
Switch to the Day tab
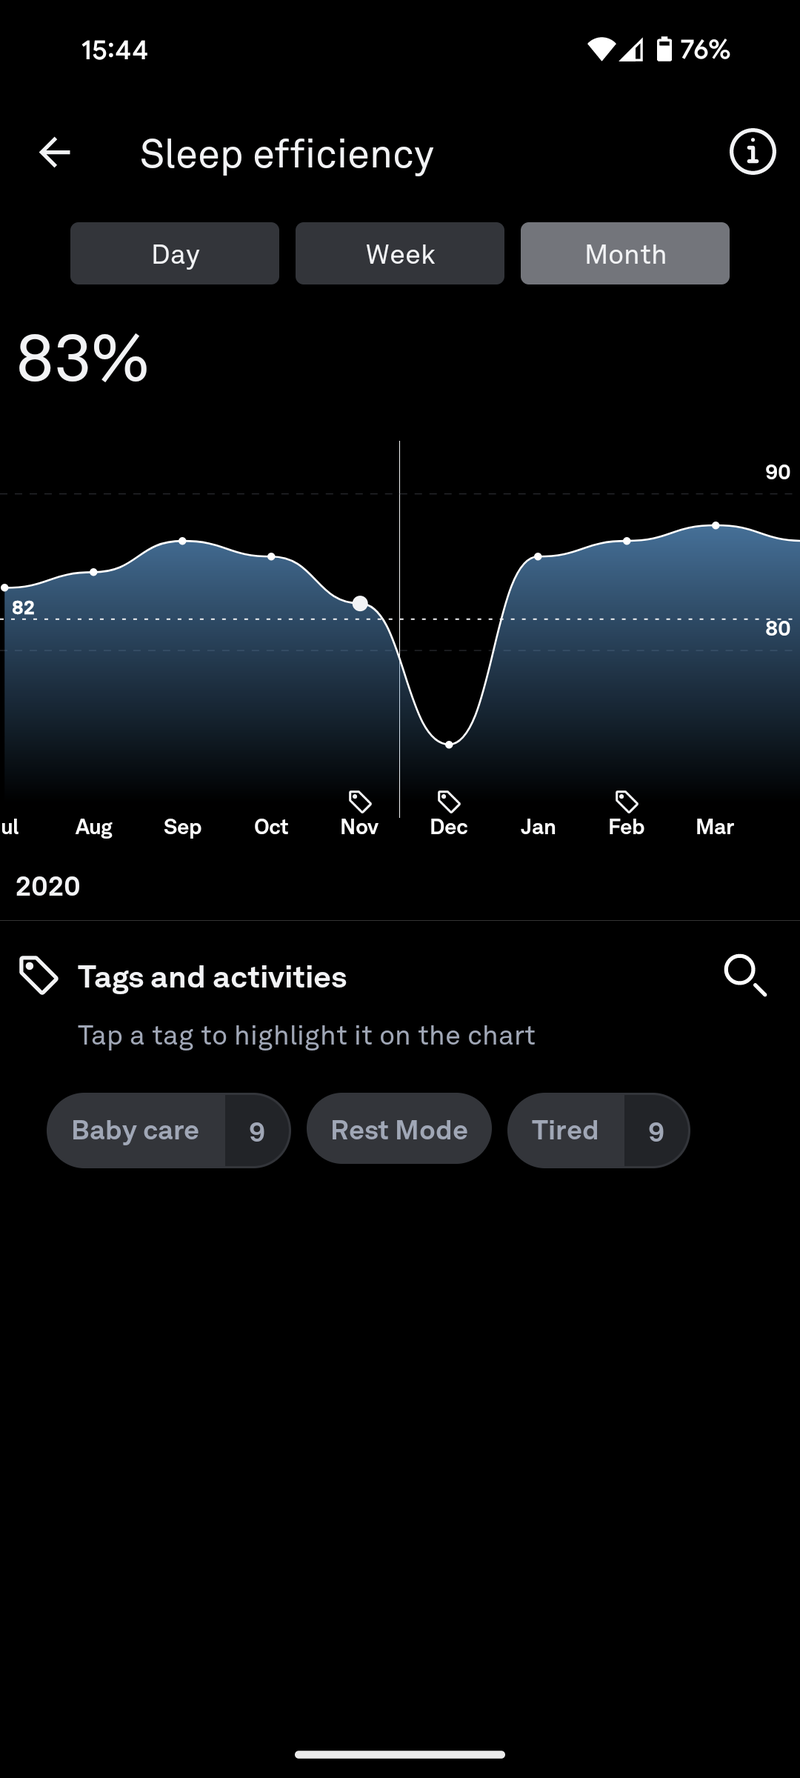click(x=175, y=254)
